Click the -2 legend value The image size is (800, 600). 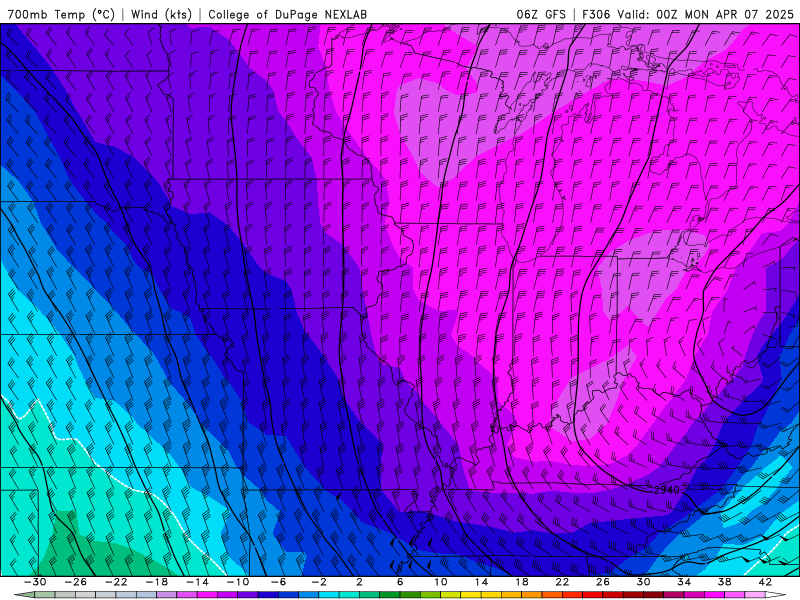319,582
